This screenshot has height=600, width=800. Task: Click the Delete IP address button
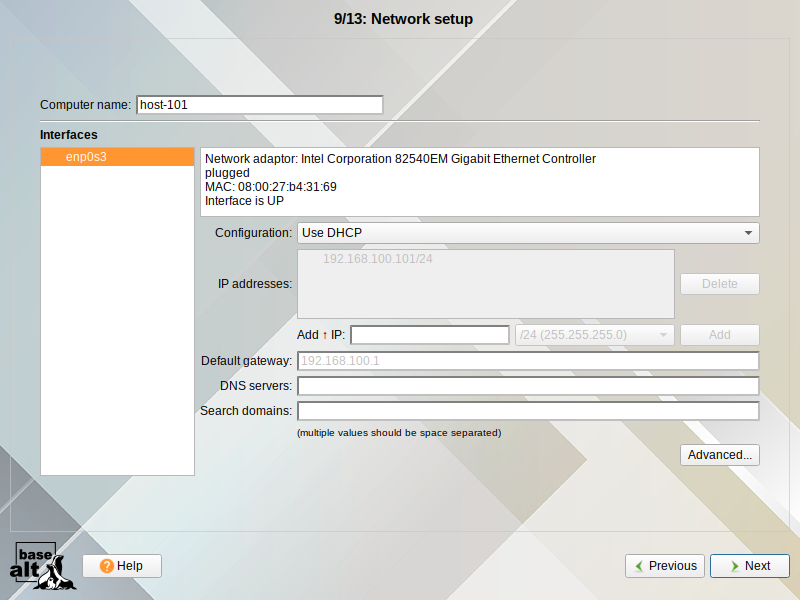719,284
